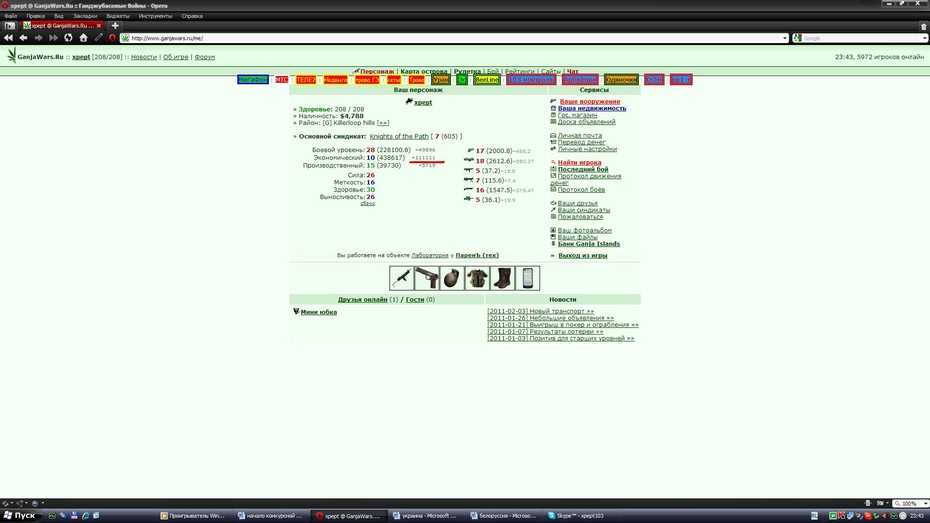Open the Справка menu
Image resolution: width=930 pixels, height=523 pixels.
pos(192,16)
